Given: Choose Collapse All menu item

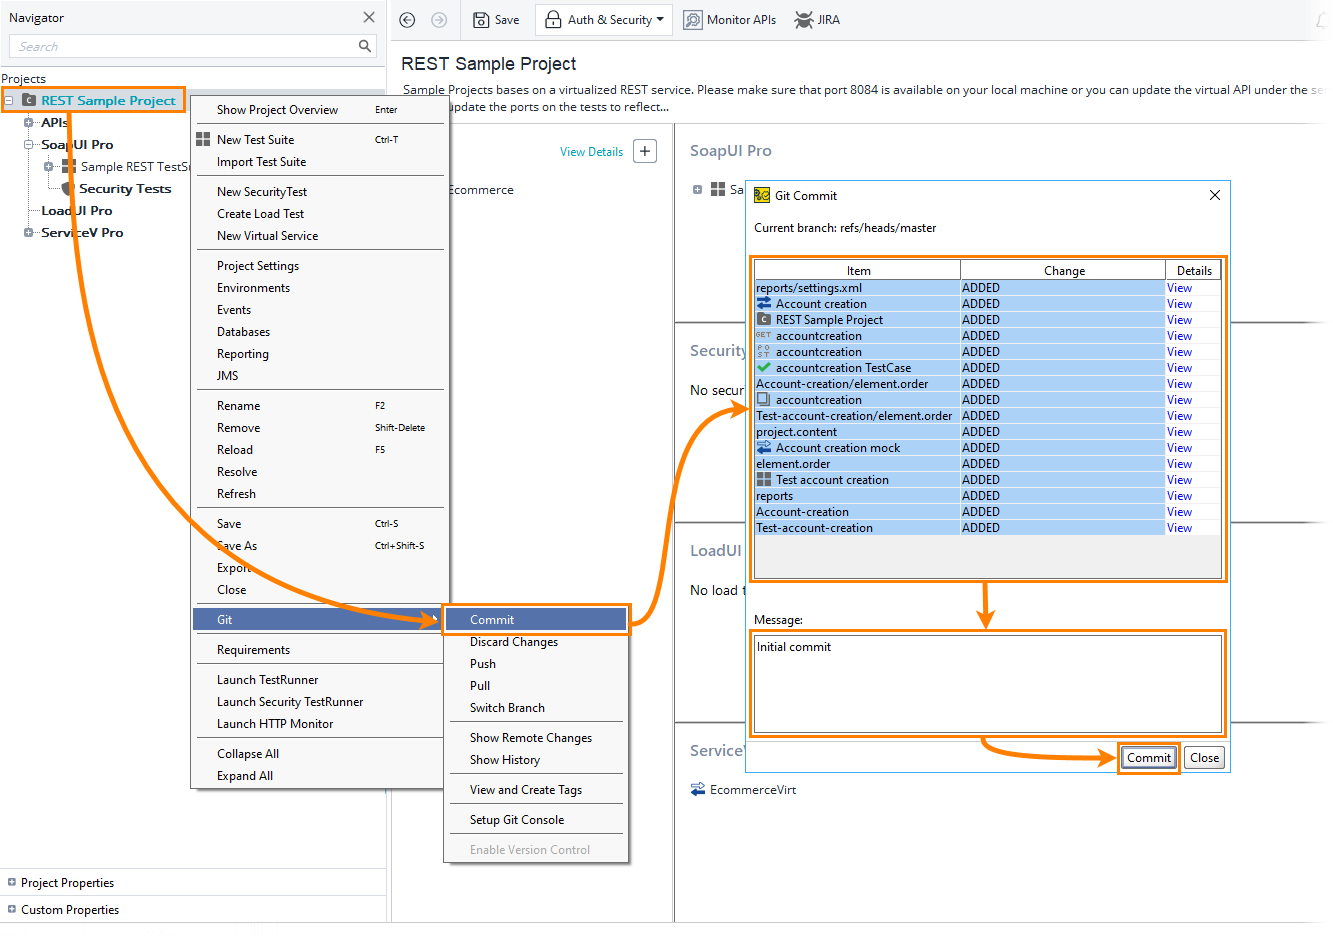Looking at the screenshot, I should [x=318, y=754].
